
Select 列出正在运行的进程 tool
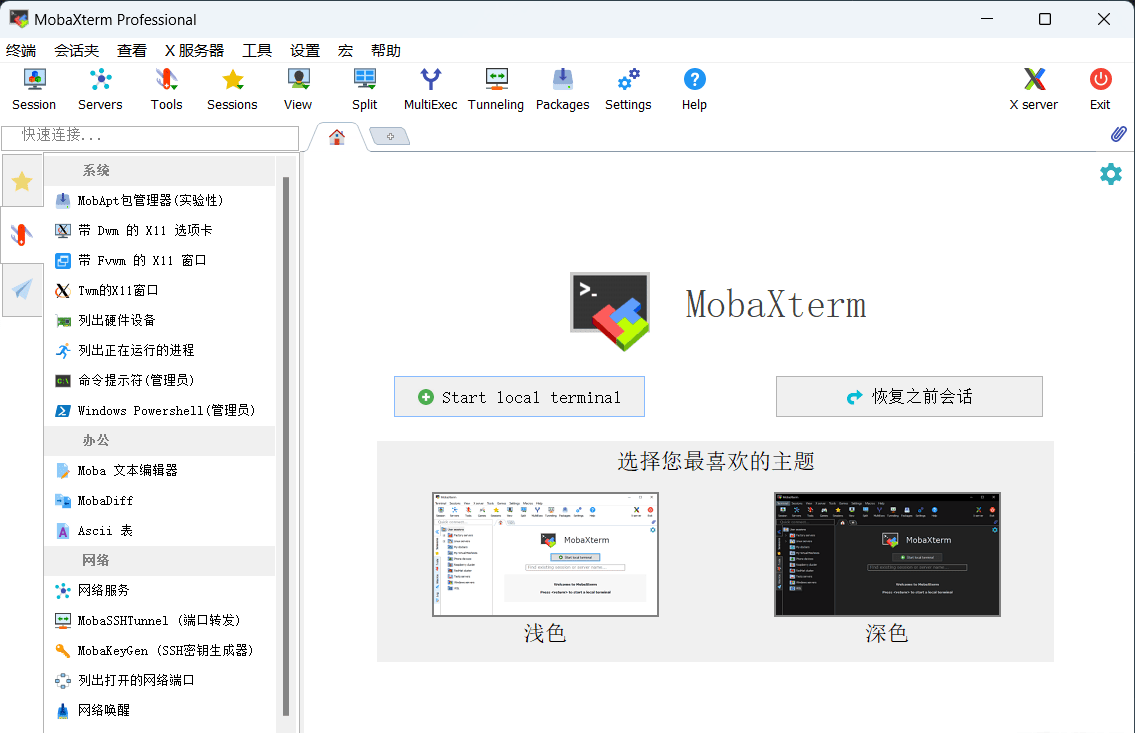point(159,350)
